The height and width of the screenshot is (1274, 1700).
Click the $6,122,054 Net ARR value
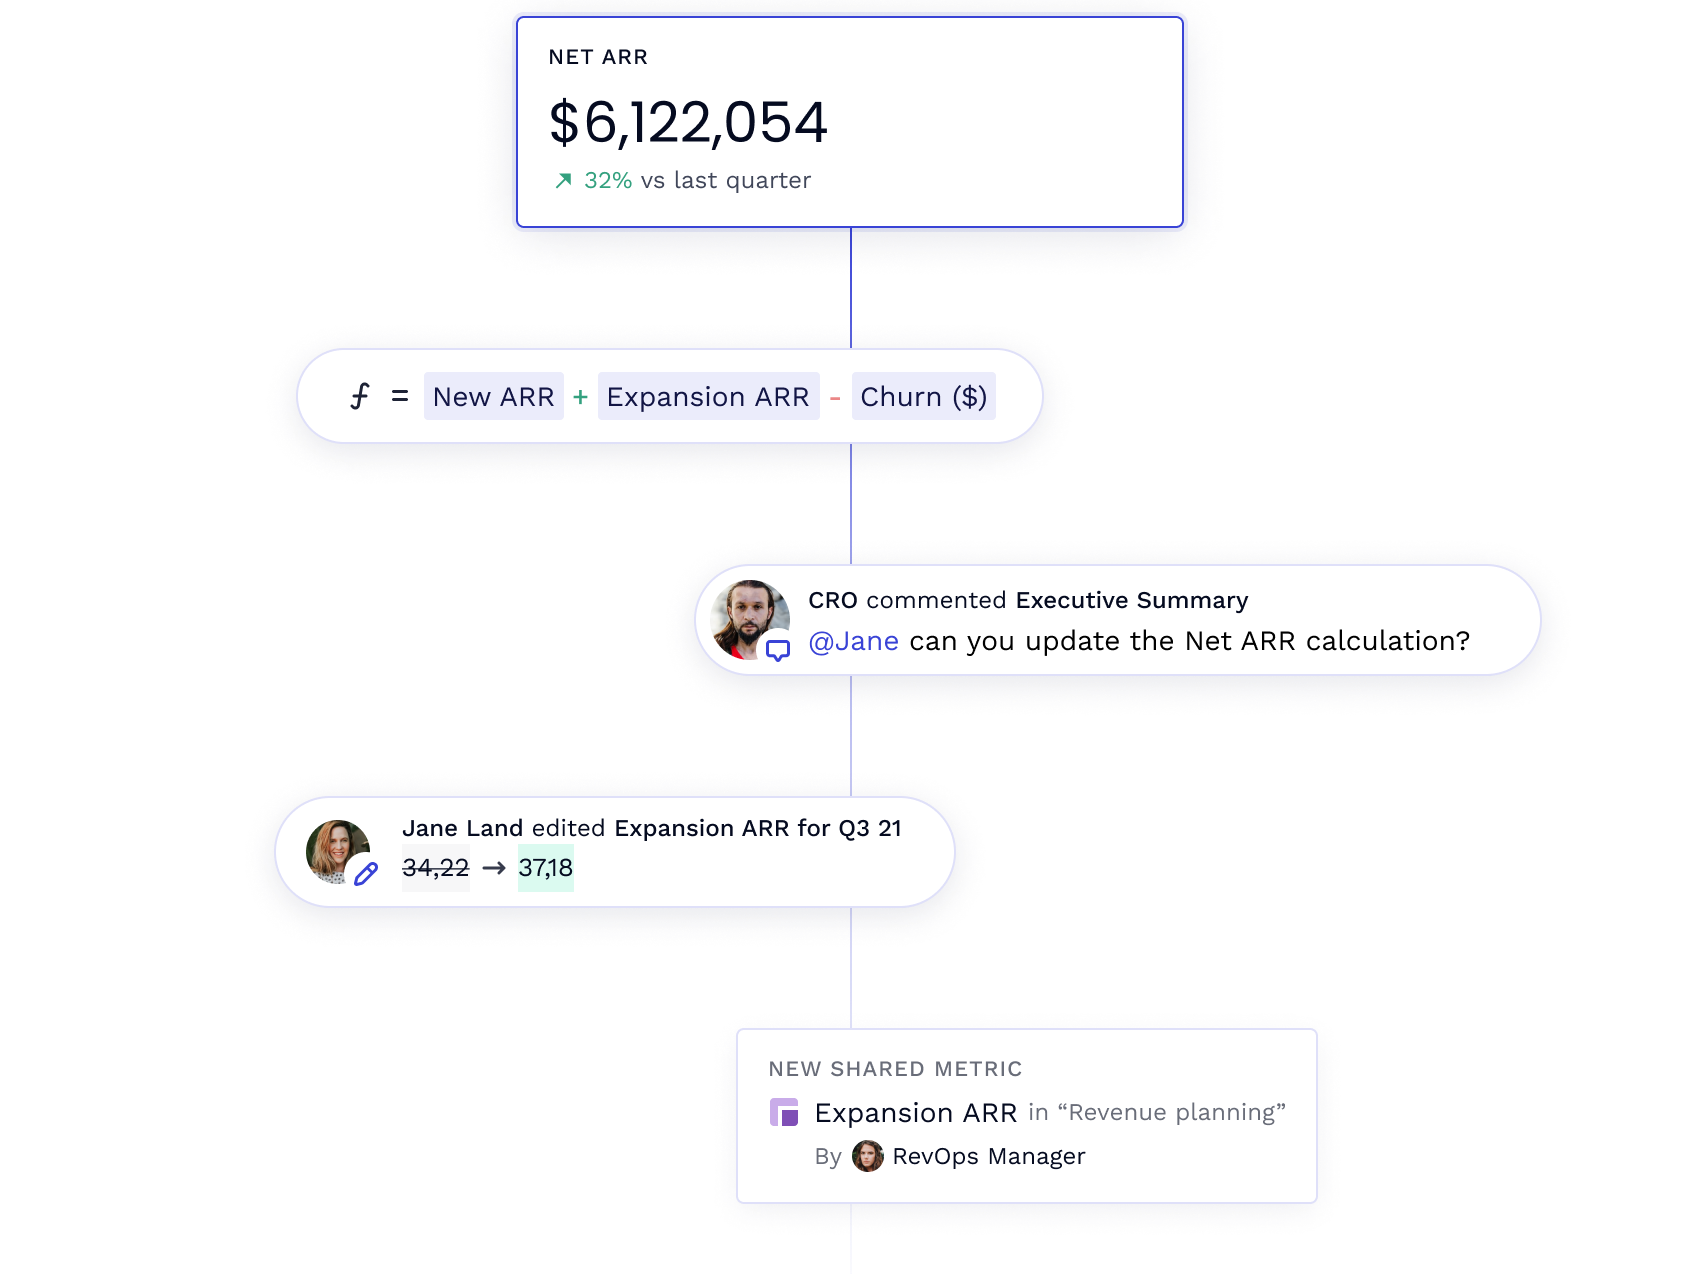tap(688, 123)
